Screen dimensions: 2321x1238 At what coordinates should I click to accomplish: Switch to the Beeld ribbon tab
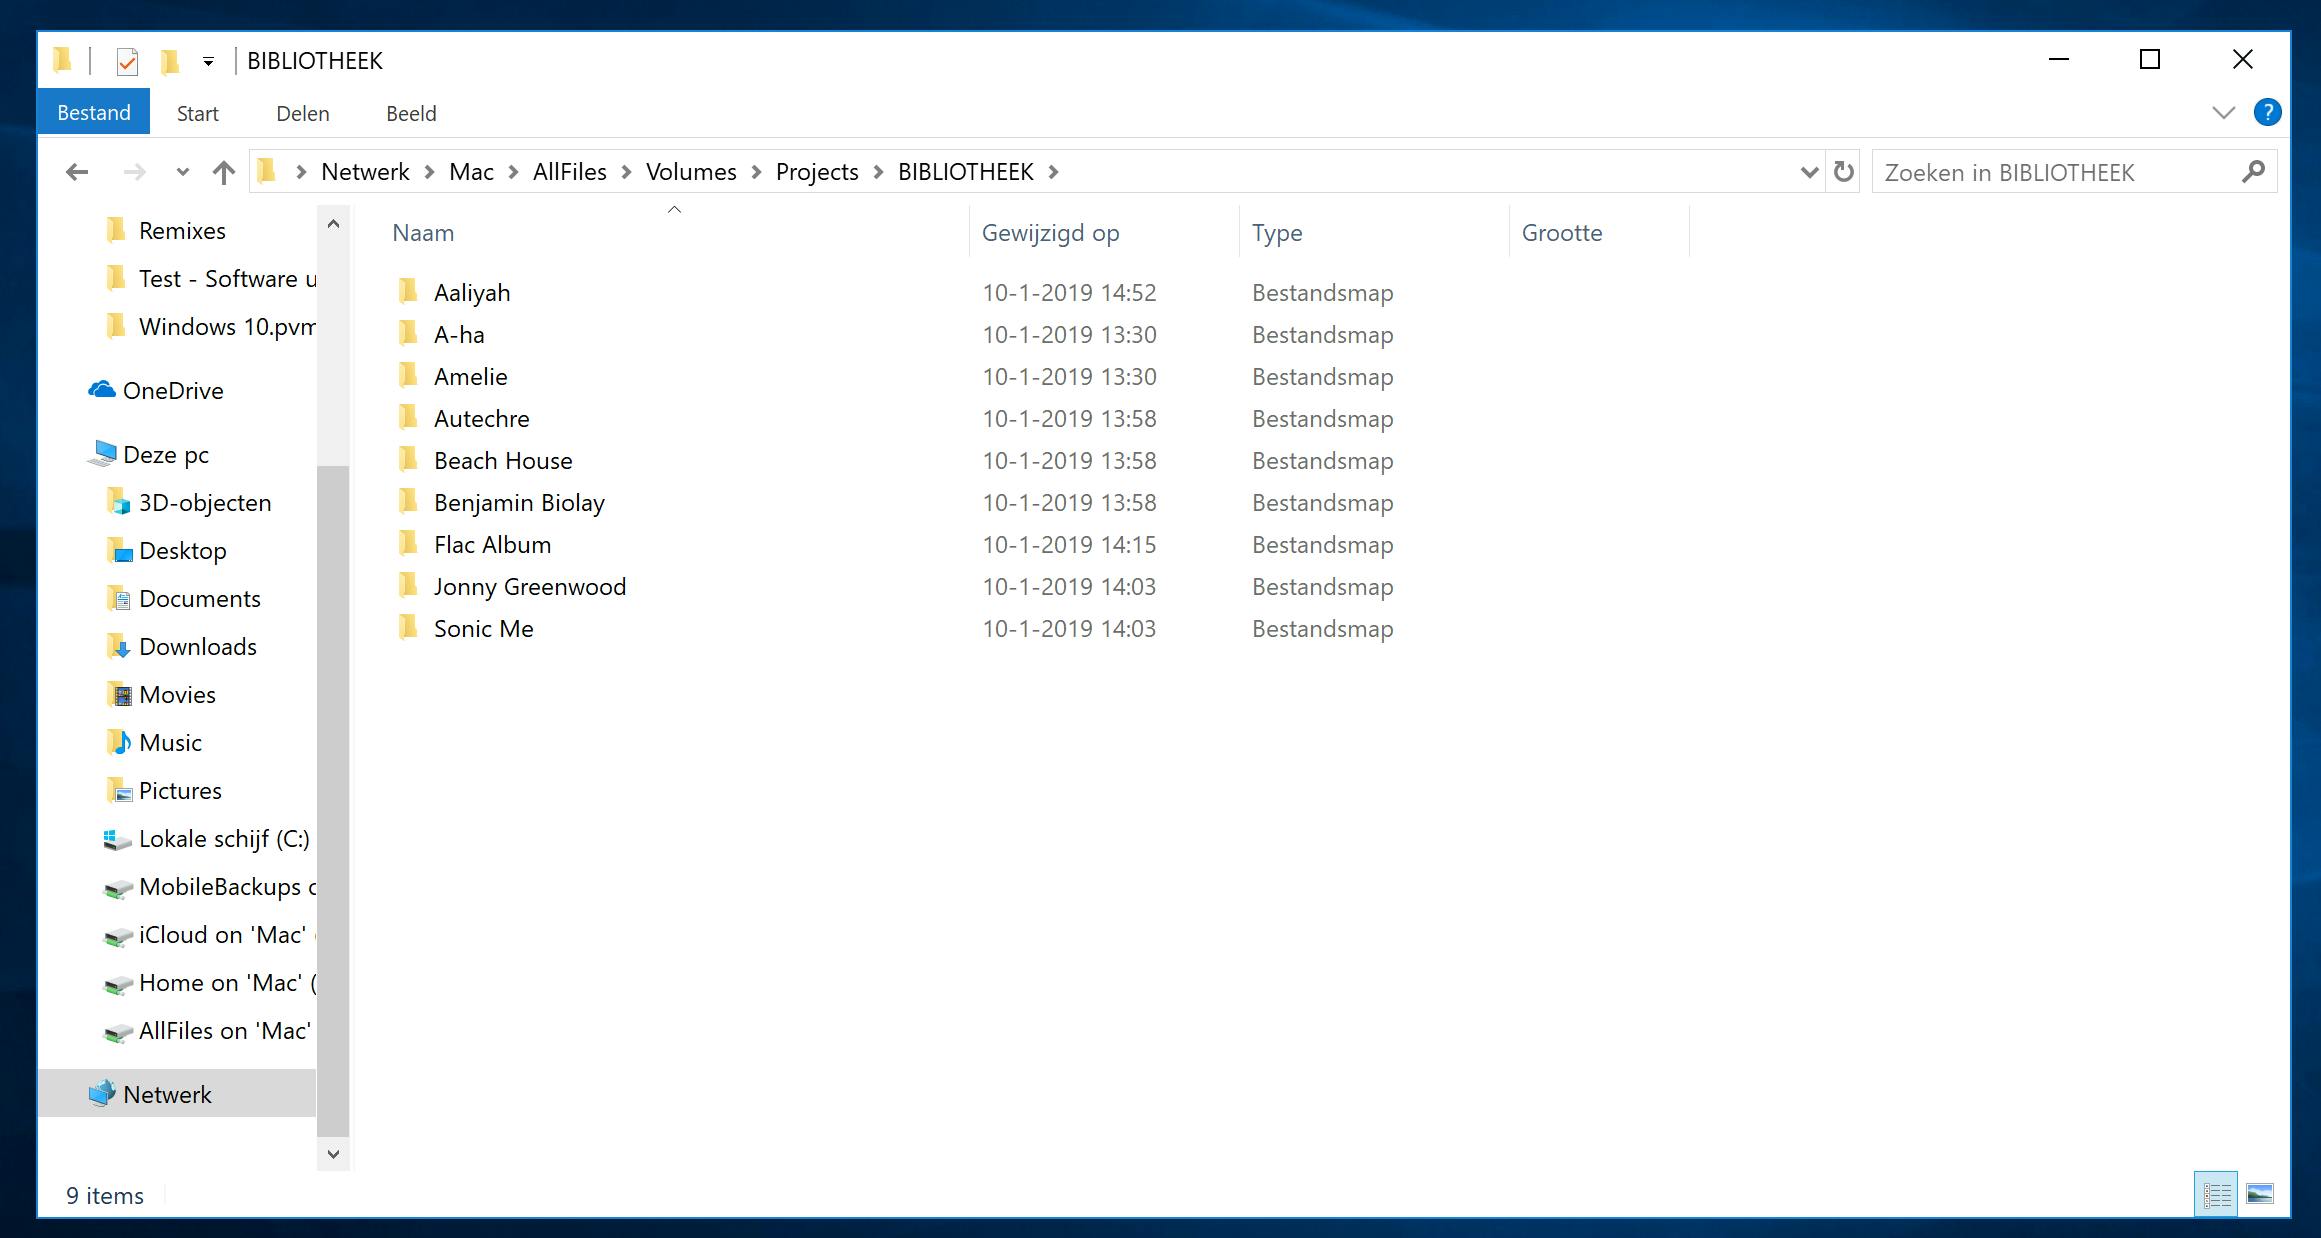click(x=411, y=113)
